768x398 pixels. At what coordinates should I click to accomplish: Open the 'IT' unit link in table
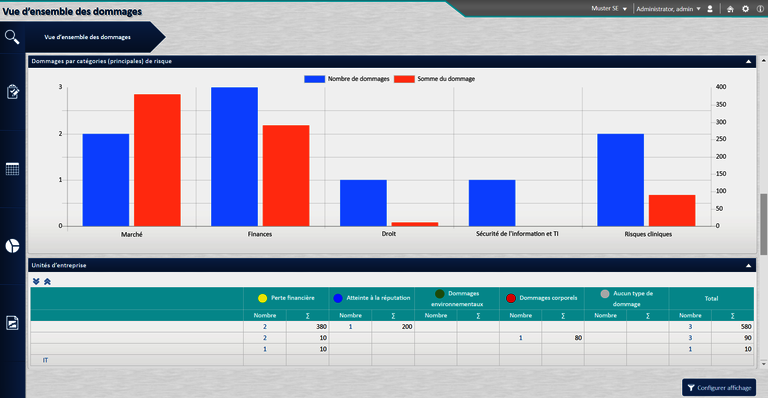pos(45,360)
